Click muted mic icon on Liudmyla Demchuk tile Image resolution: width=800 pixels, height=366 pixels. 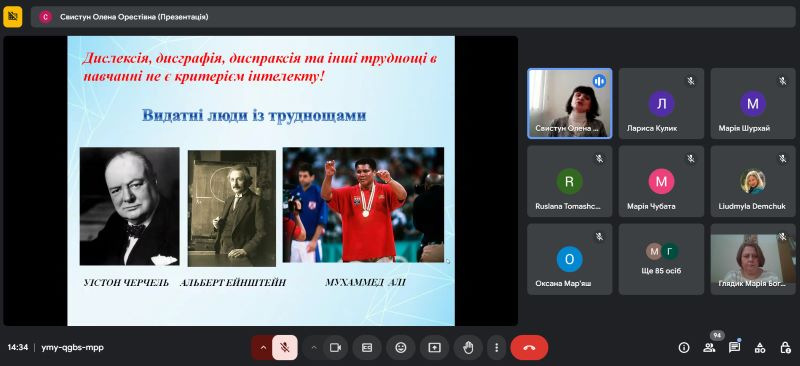[x=782, y=159]
